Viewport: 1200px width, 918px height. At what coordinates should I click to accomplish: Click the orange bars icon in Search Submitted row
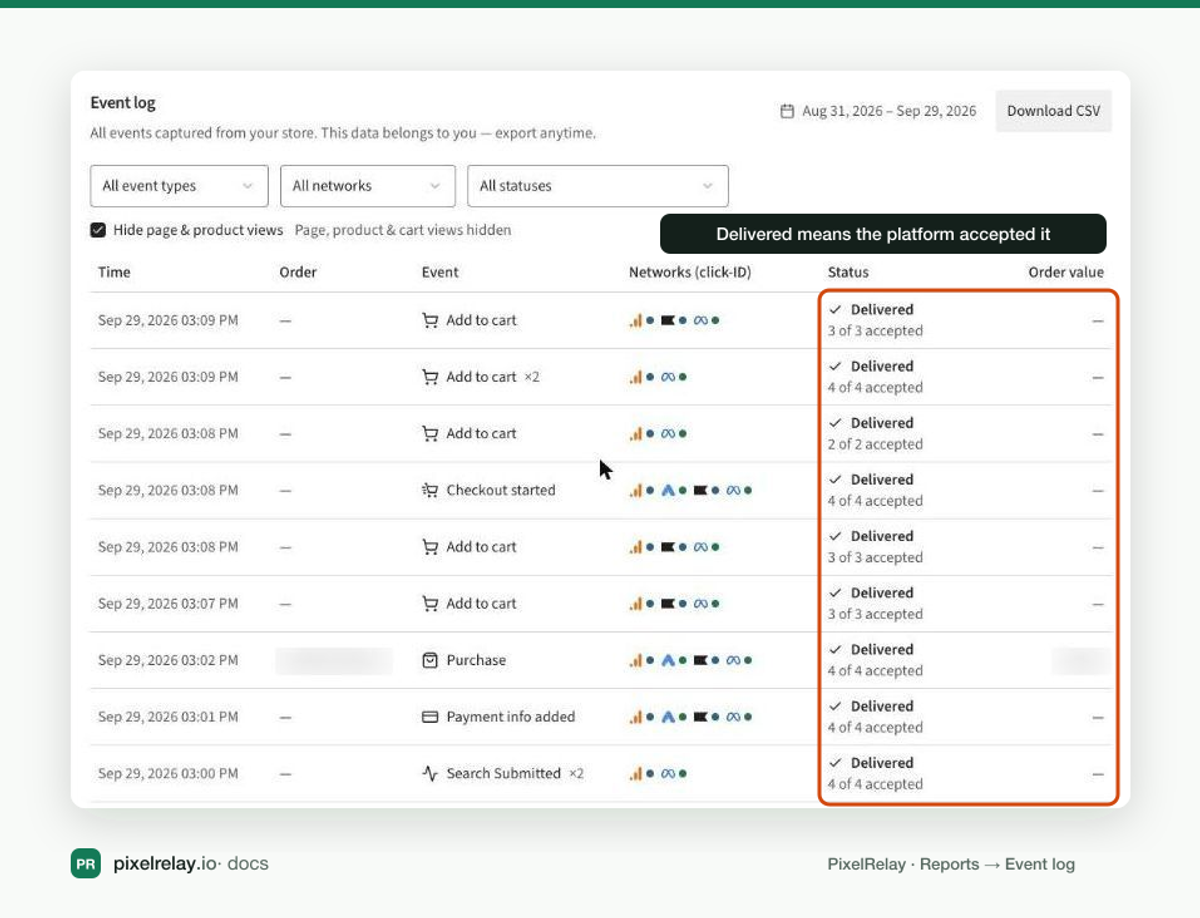[x=635, y=774]
